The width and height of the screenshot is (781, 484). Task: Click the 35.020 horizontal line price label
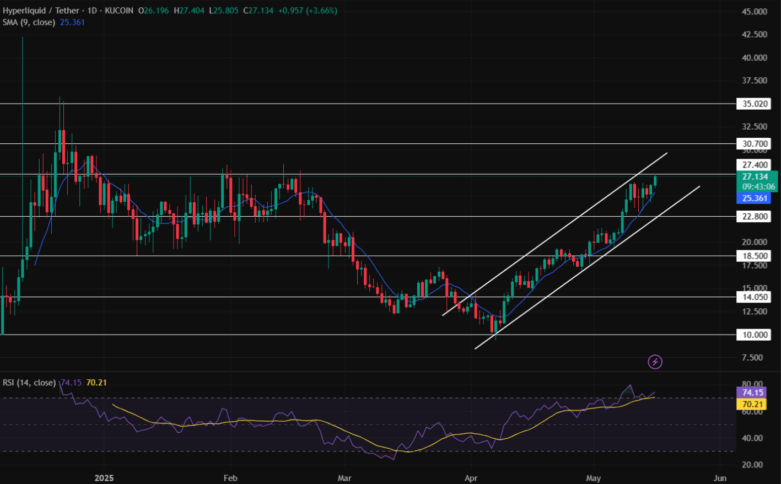point(754,104)
